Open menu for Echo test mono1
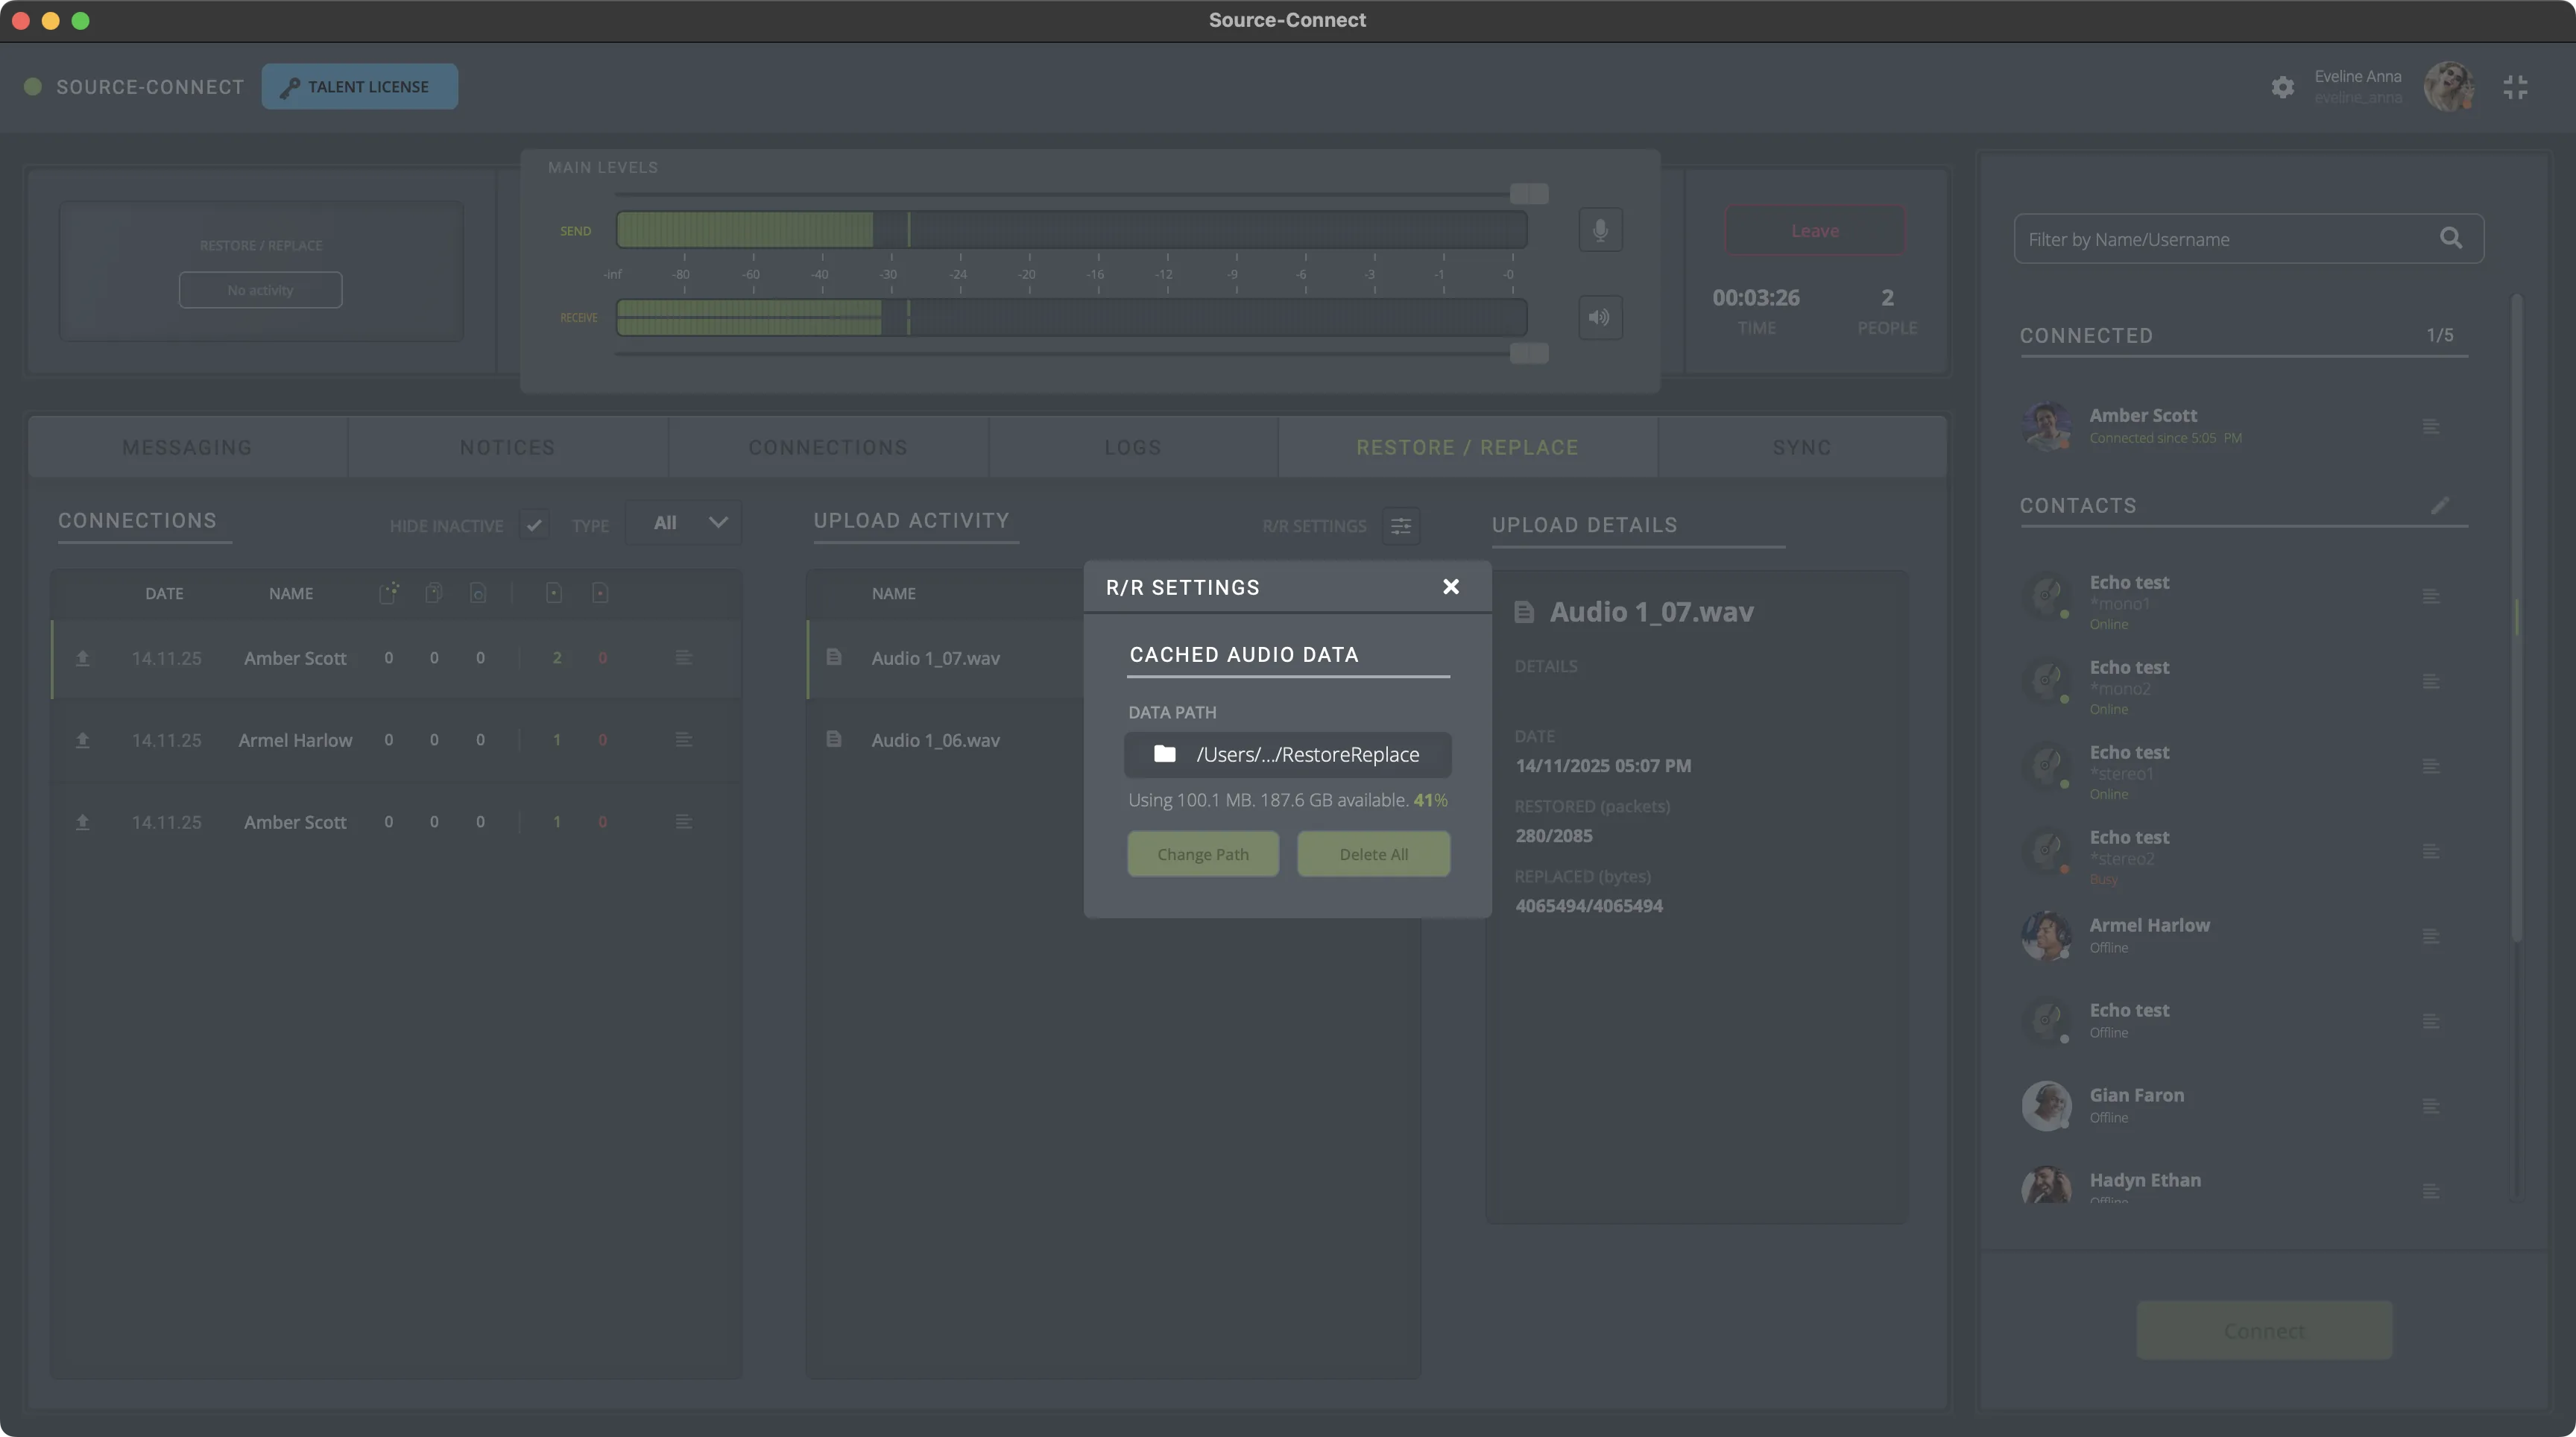The height and width of the screenshot is (1437, 2576). point(2431,597)
